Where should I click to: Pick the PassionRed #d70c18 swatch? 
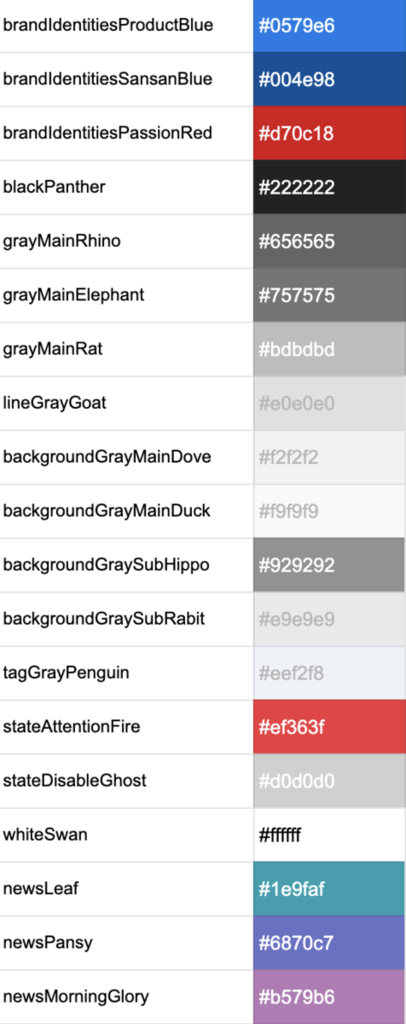pos(330,133)
